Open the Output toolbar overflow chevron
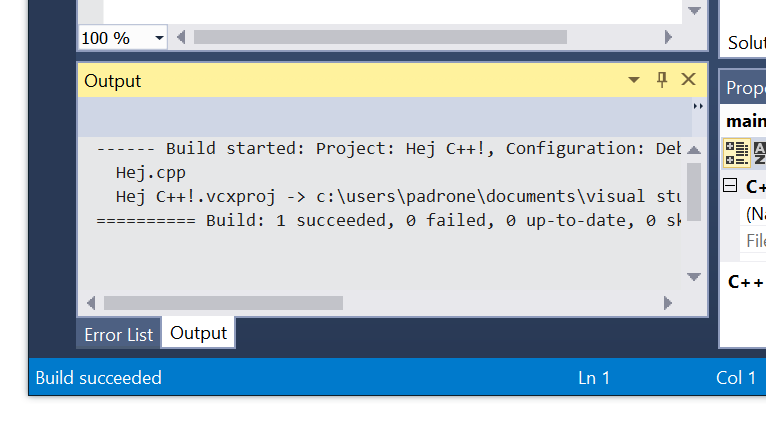 (699, 106)
